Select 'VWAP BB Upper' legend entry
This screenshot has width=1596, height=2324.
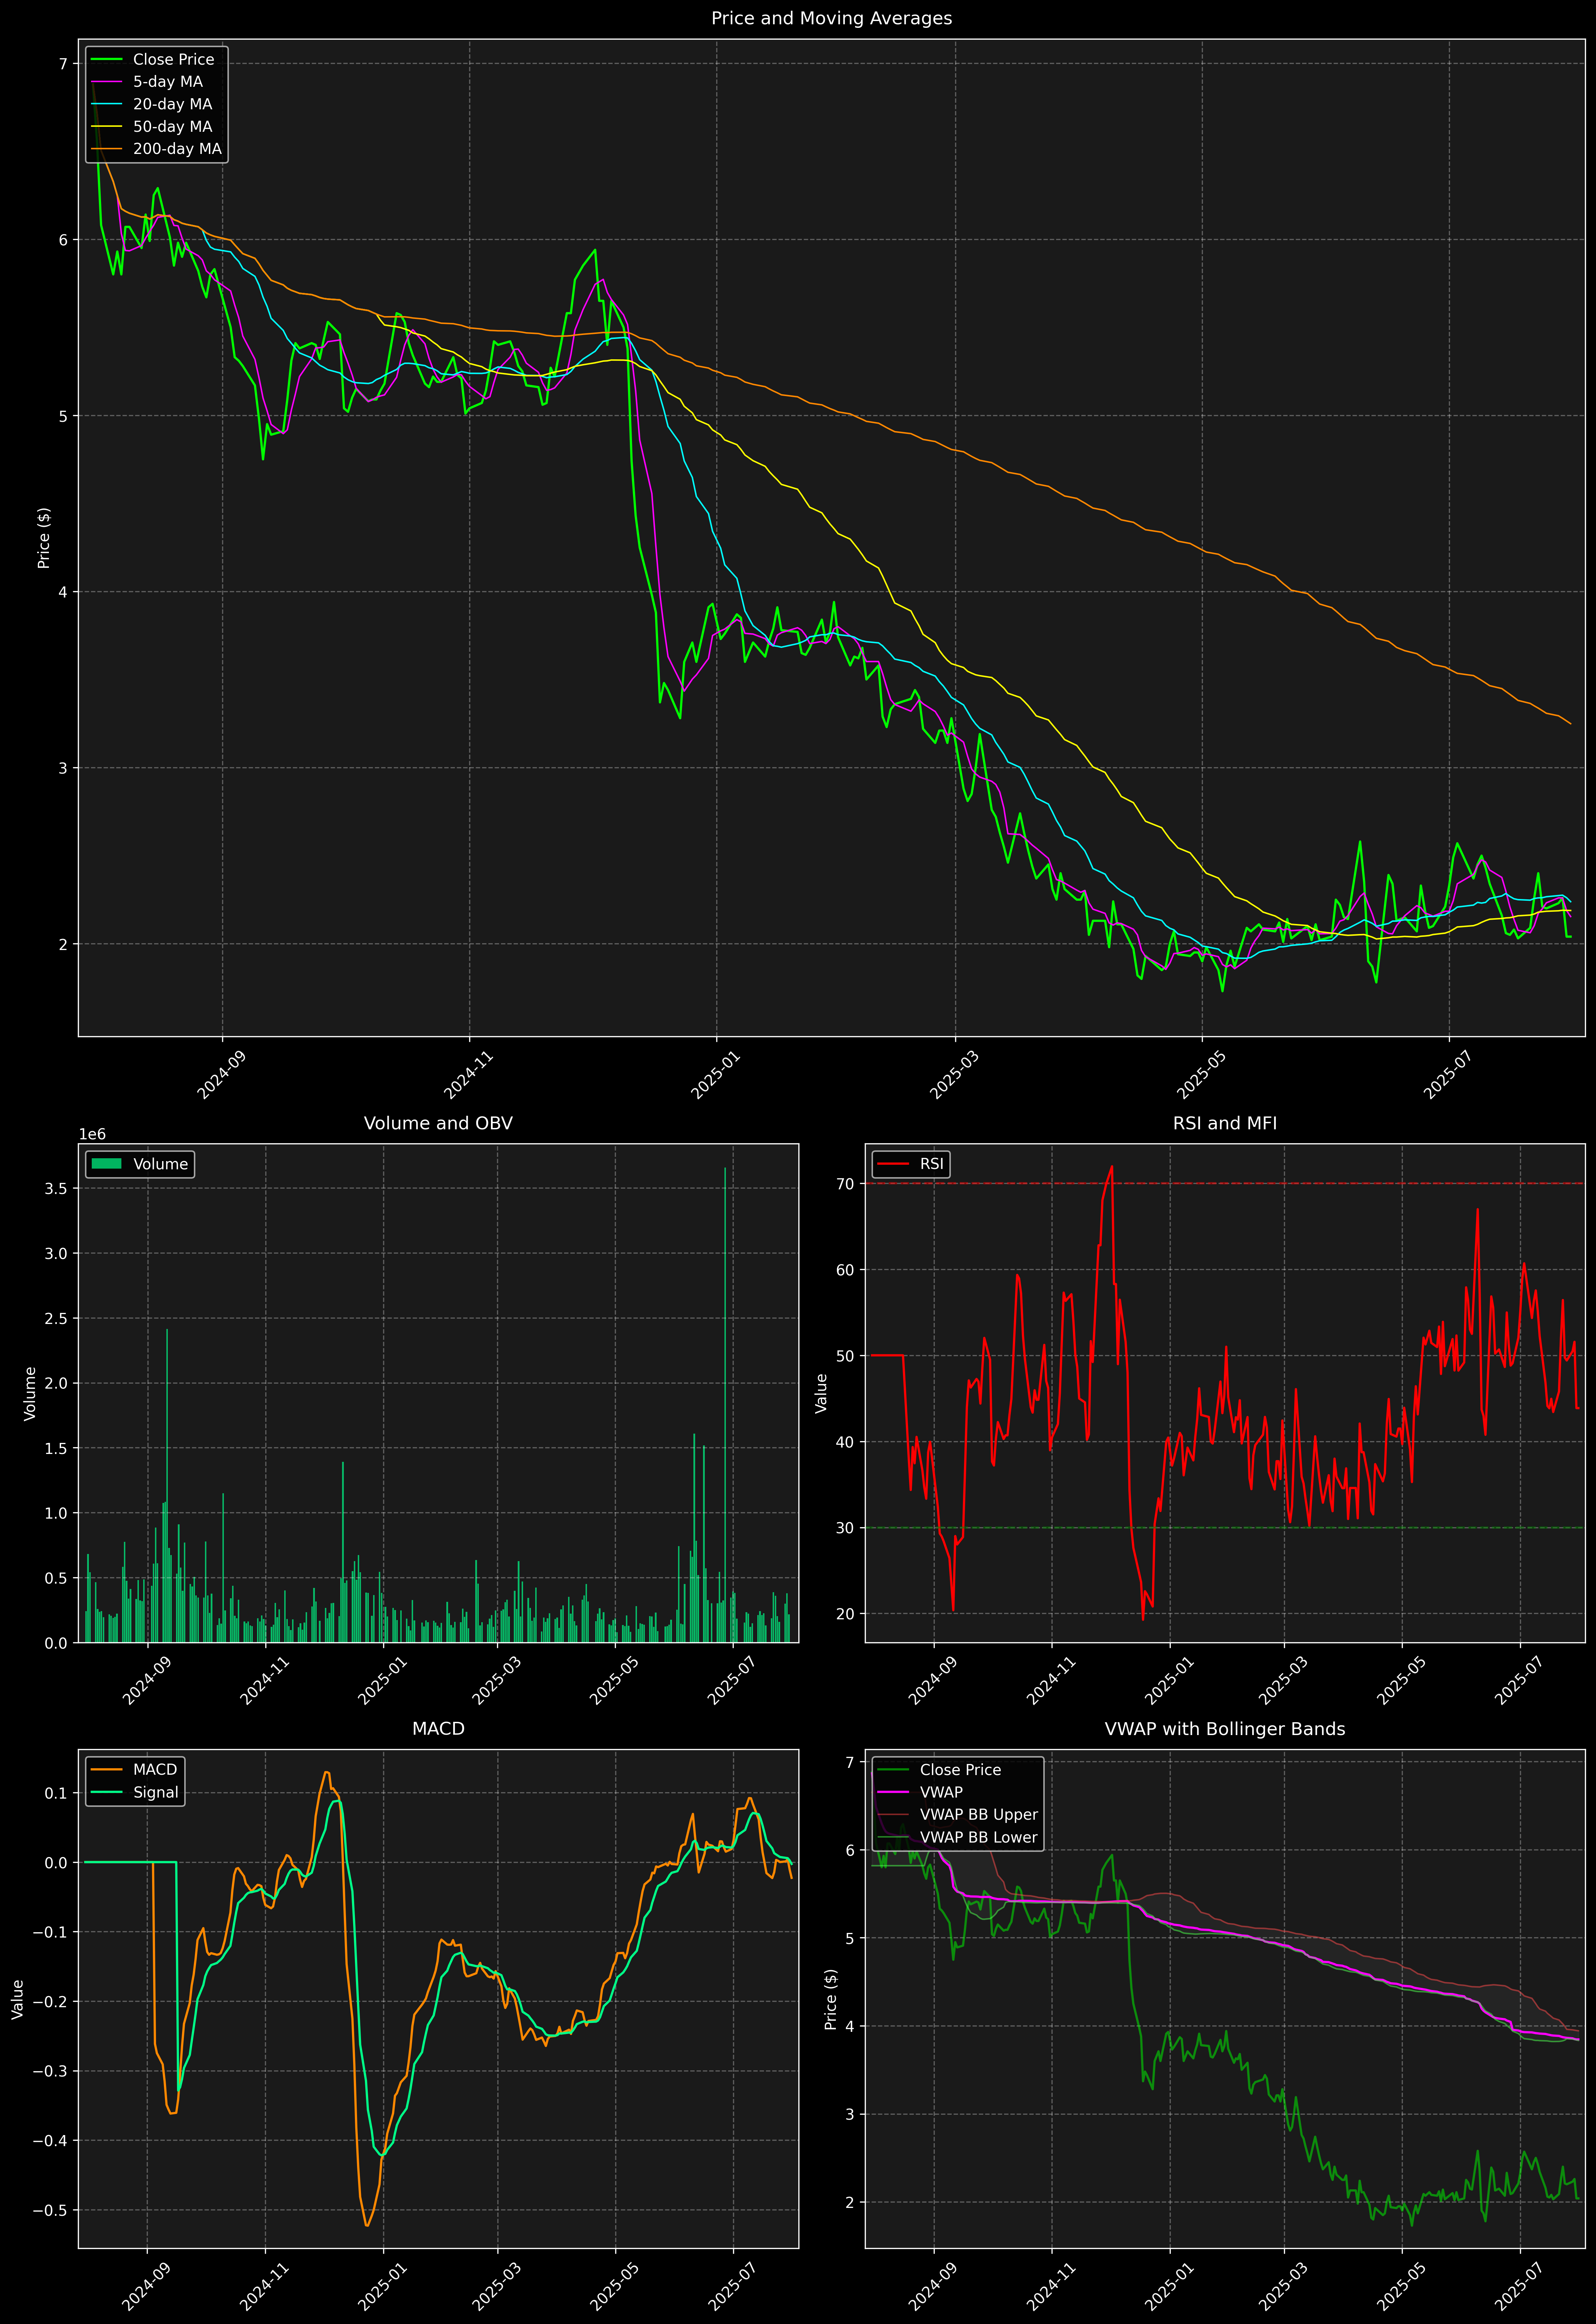pyautogui.click(x=979, y=1815)
